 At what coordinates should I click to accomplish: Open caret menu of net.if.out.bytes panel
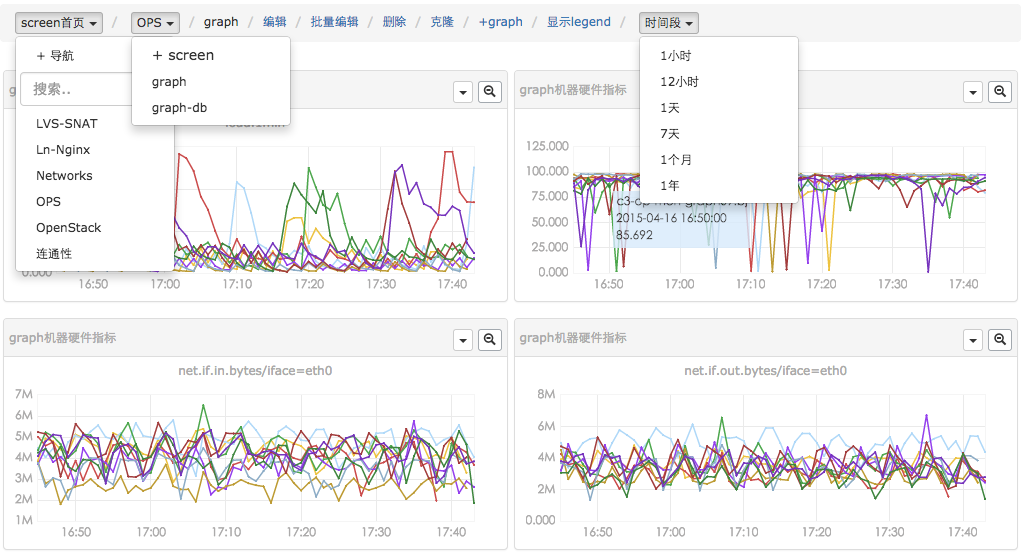click(x=973, y=340)
